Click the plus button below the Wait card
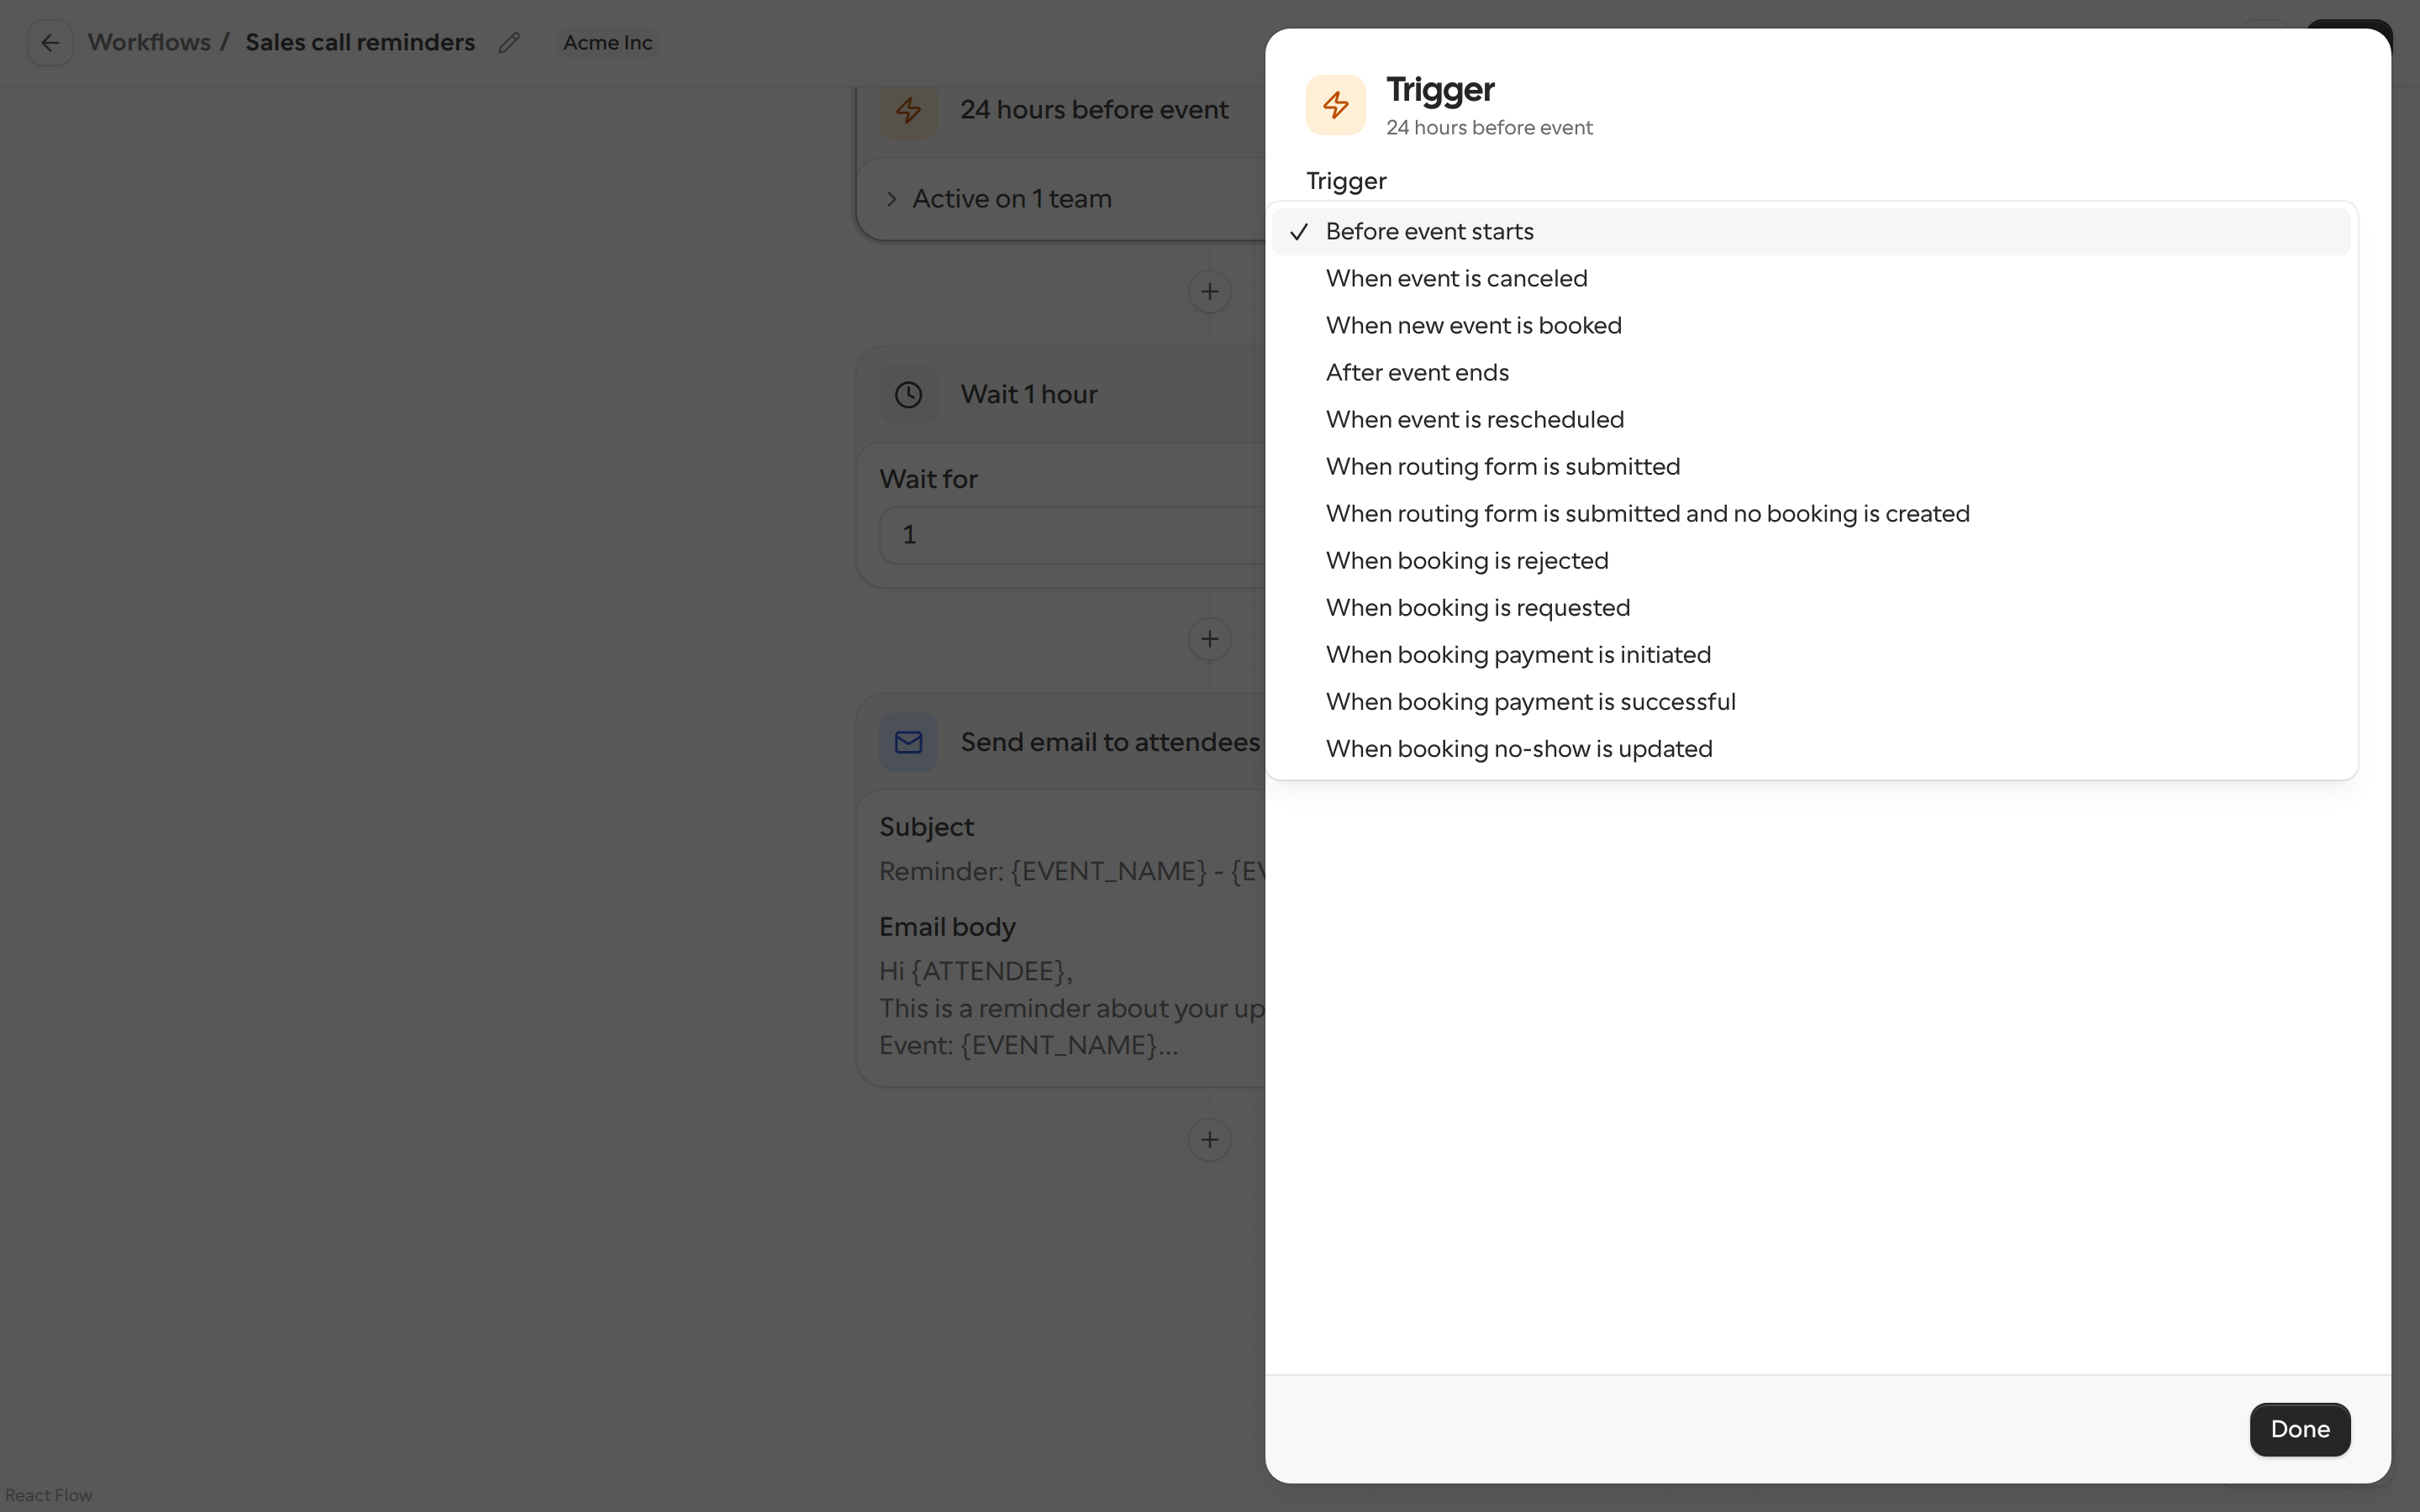This screenshot has height=1512, width=2420. pos(1210,639)
